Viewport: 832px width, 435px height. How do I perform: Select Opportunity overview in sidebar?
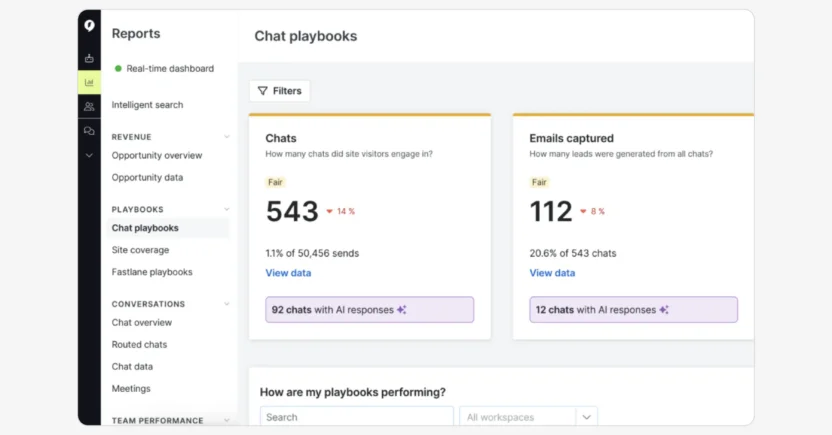157,156
